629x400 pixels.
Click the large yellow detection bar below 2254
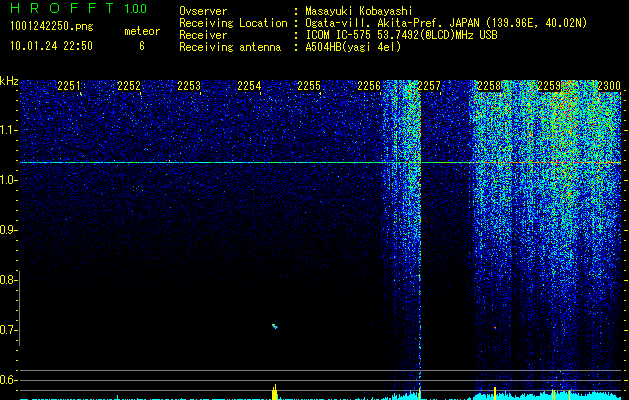pos(275,392)
